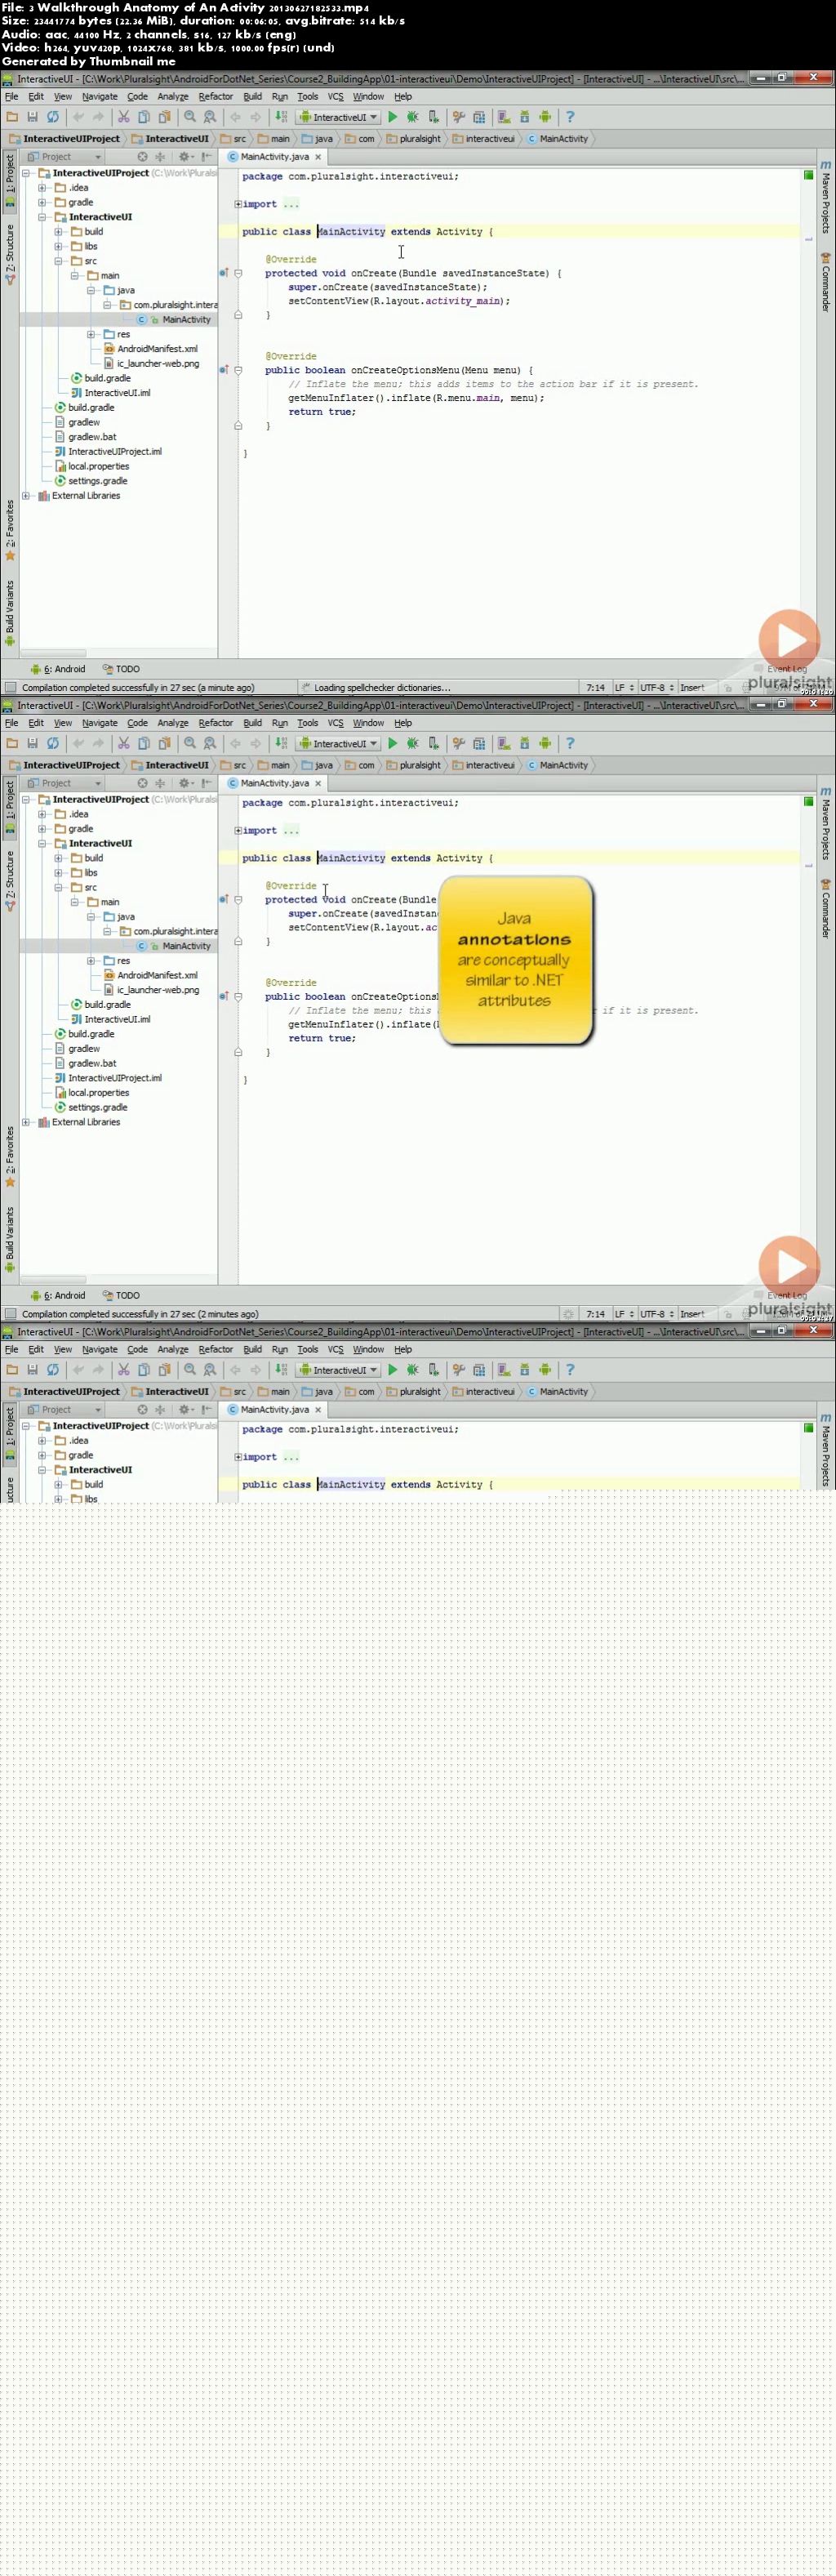Toggle onCreate method fold marker in first frame
This screenshot has width=836, height=2576.
(238, 272)
